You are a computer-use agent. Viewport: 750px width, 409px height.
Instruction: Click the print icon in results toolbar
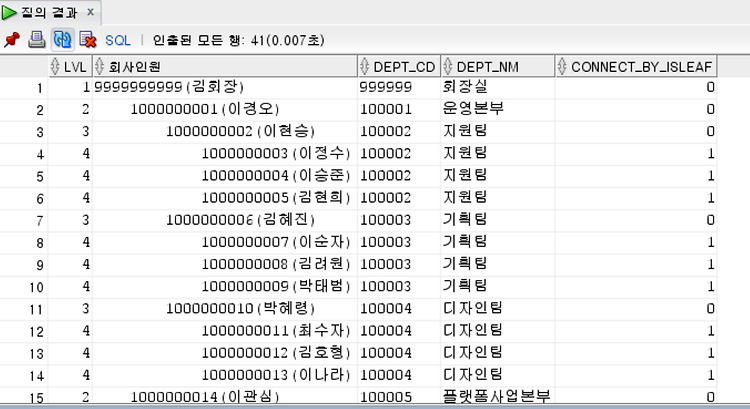tap(36, 40)
